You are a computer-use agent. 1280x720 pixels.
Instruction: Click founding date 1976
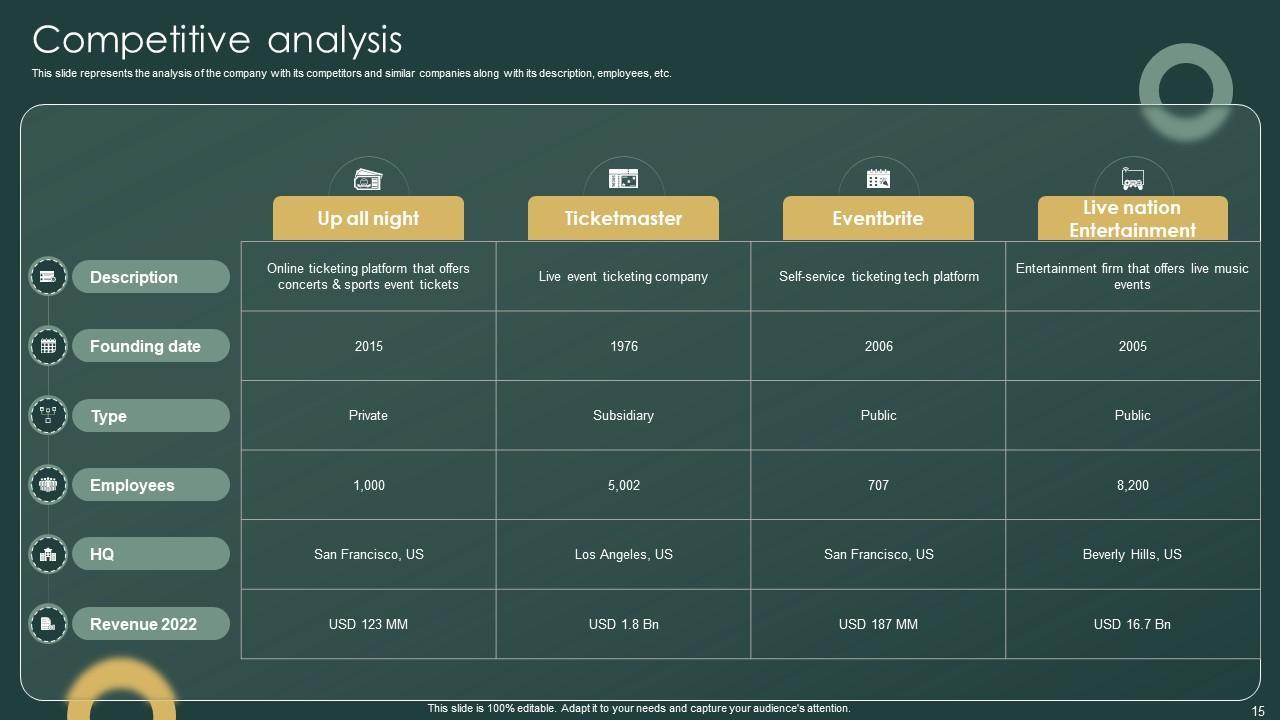pyautogui.click(x=623, y=346)
